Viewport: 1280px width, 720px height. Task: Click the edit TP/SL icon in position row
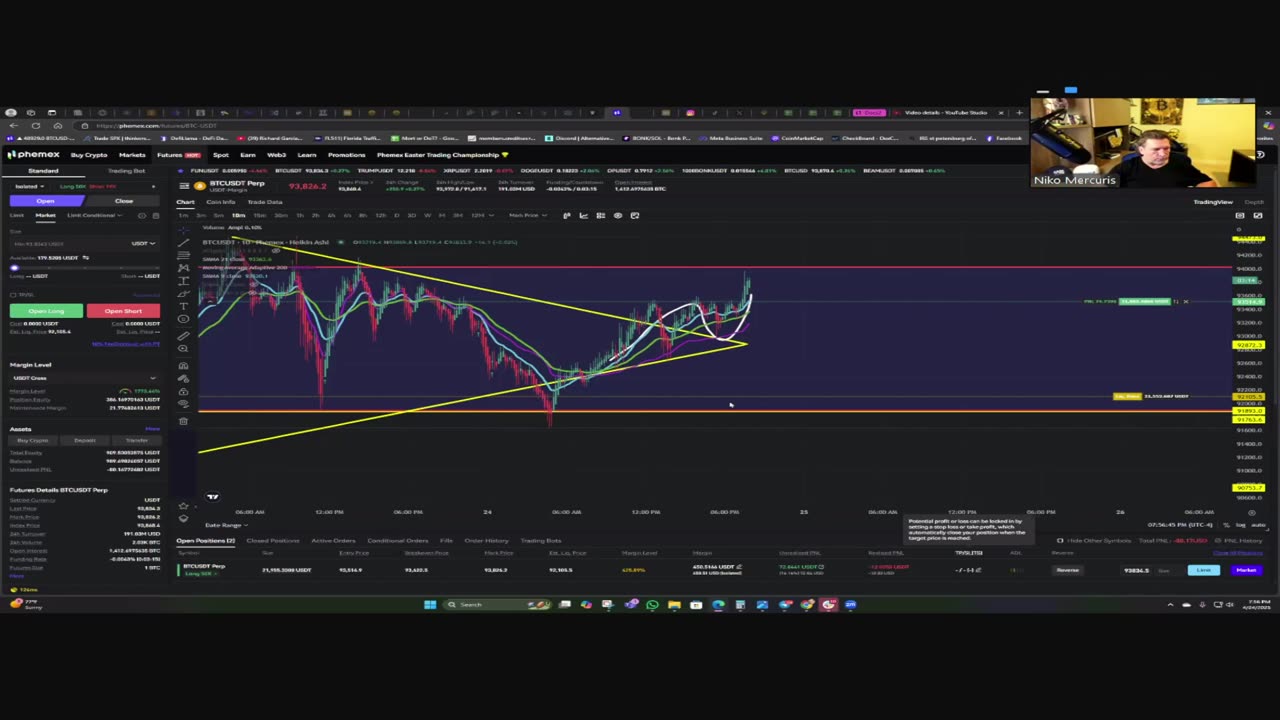[978, 570]
